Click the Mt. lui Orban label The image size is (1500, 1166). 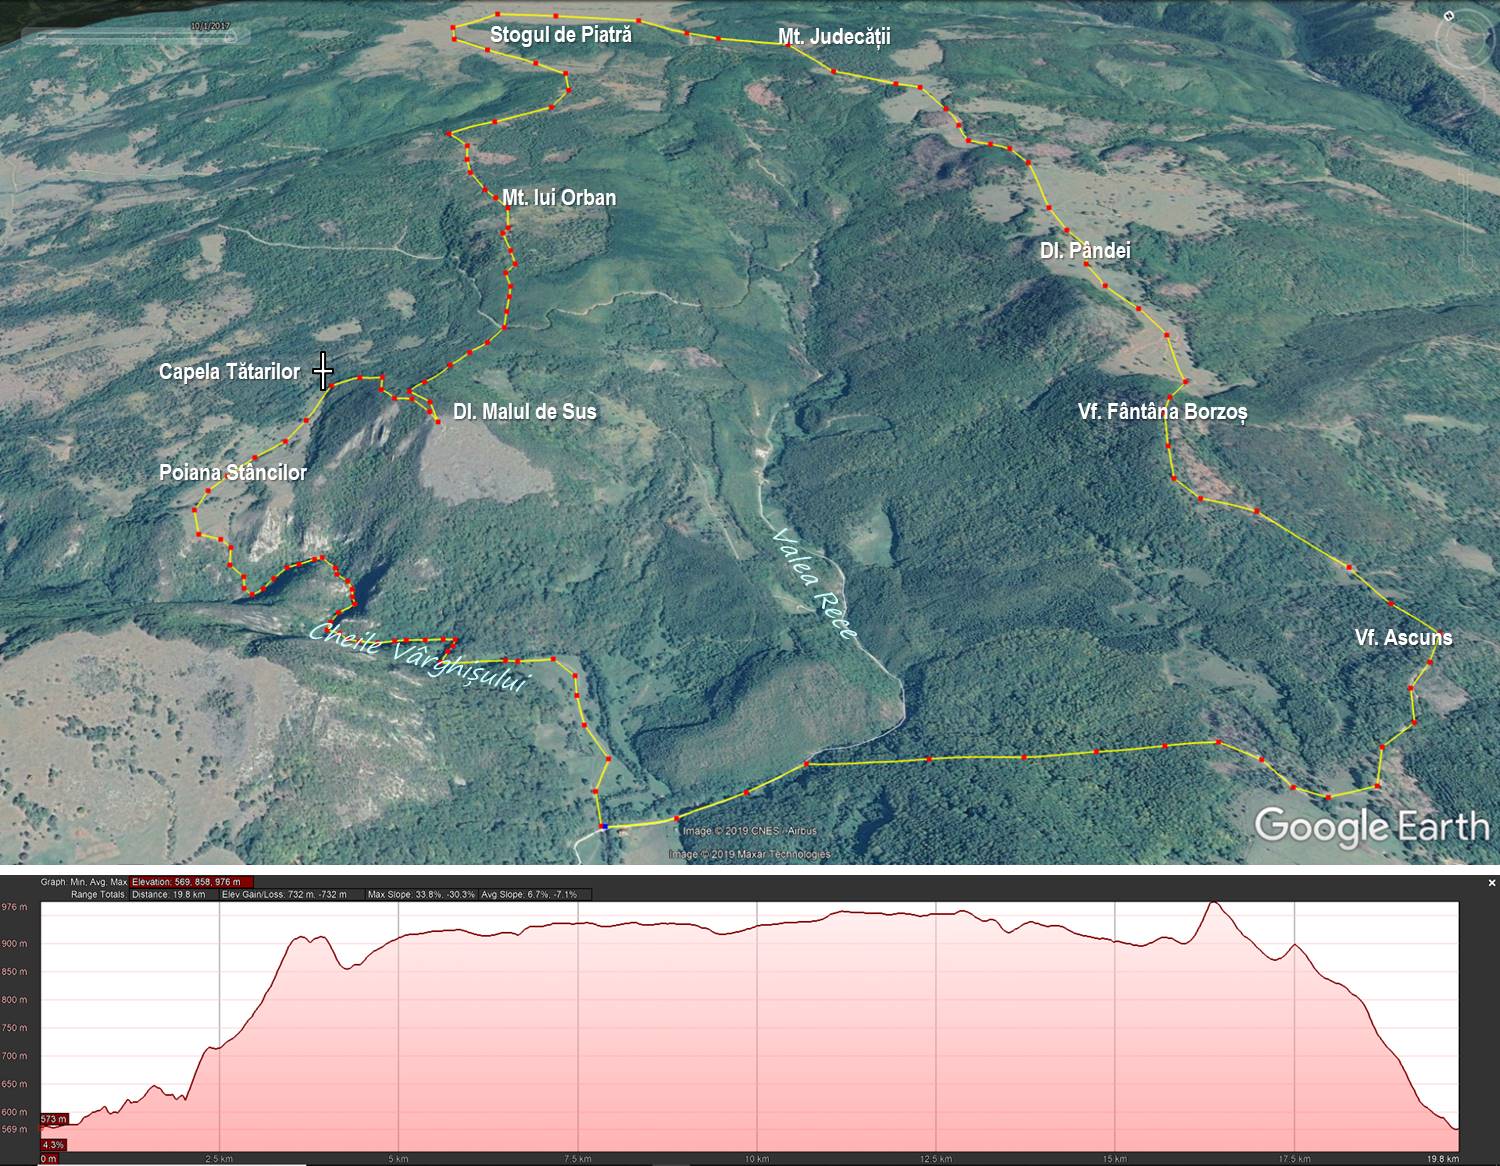click(558, 198)
